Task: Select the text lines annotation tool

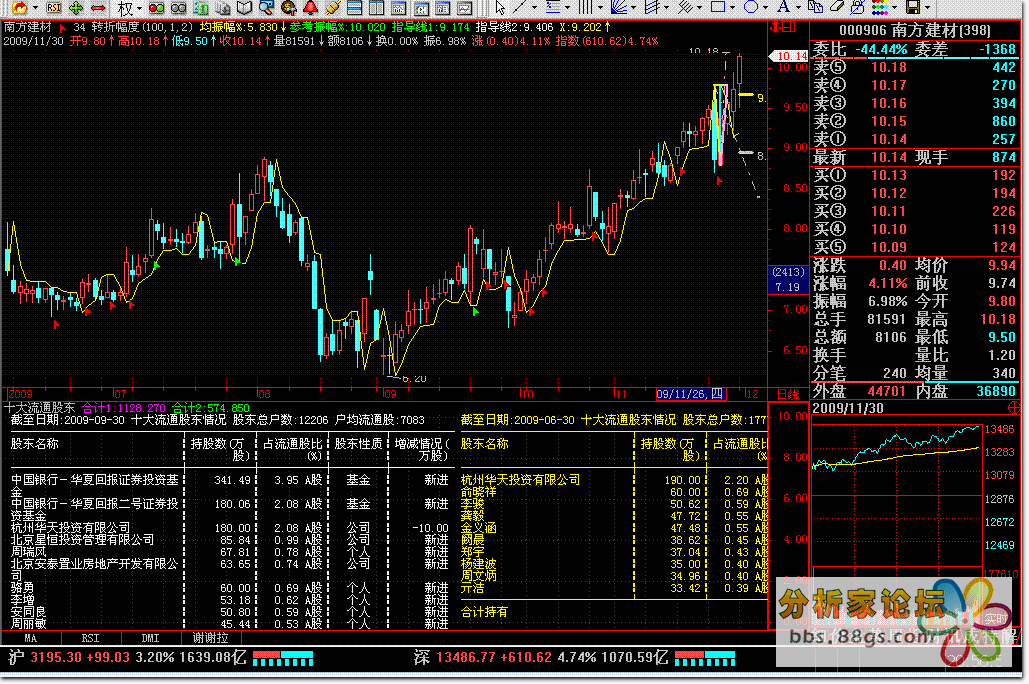Action: coord(553,7)
